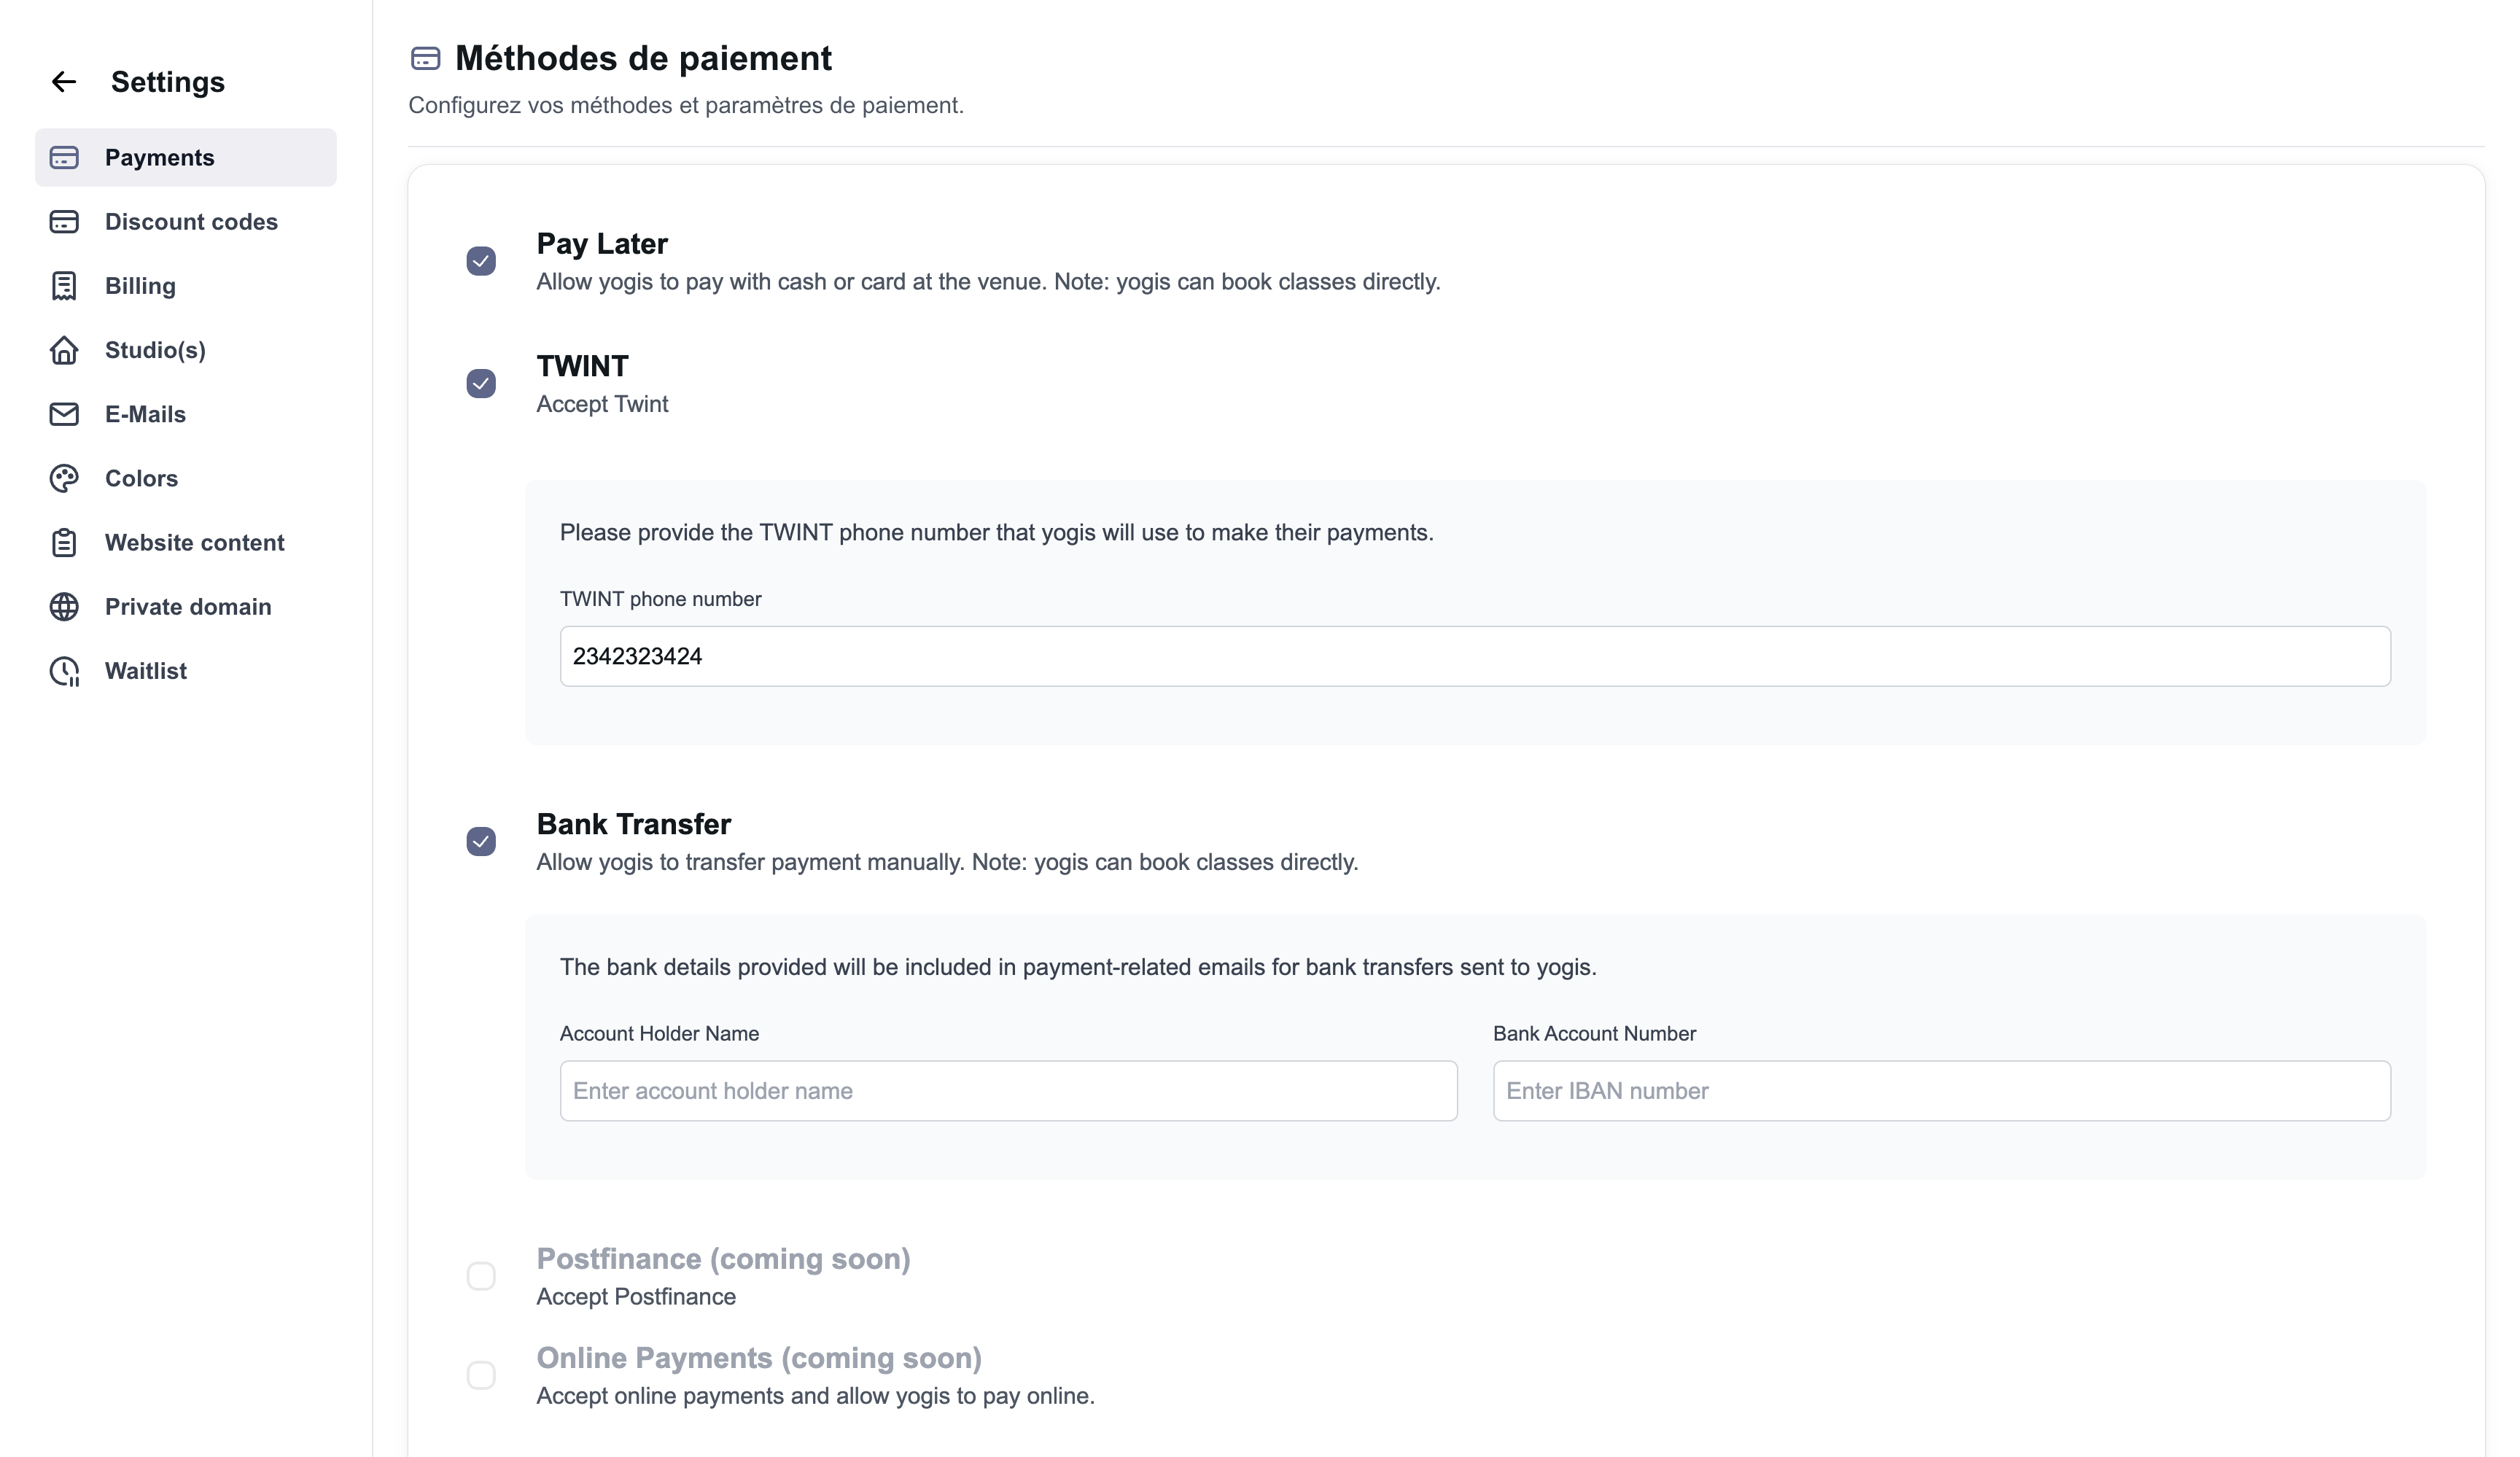Viewport: 2520px width, 1457px height.
Task: Click the back arrow next to Settings
Action: click(x=64, y=82)
